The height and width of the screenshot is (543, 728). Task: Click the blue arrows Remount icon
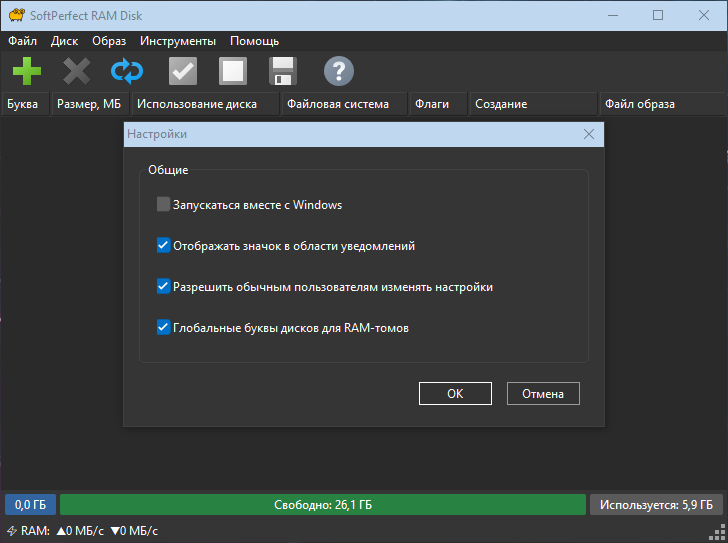pyautogui.click(x=127, y=71)
